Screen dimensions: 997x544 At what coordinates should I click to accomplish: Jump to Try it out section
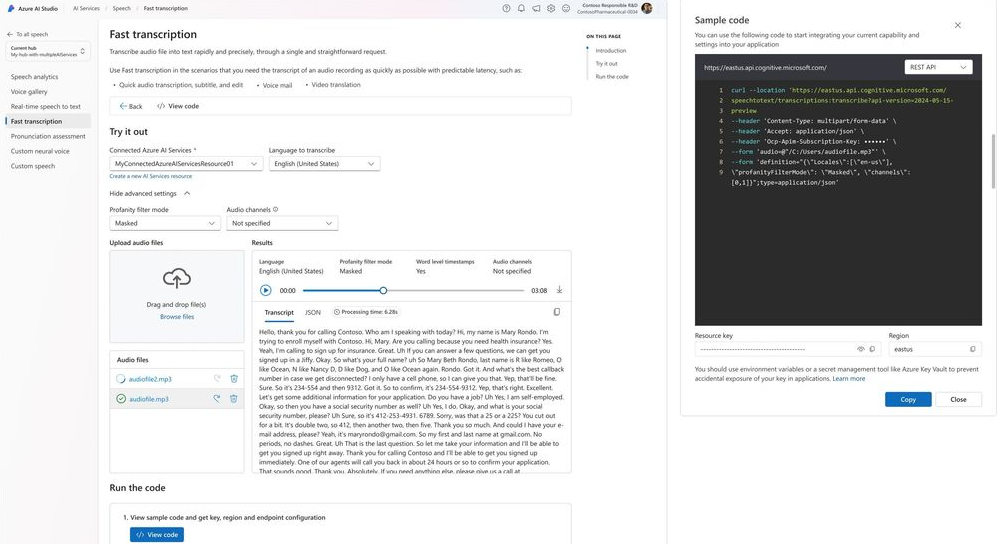click(x=607, y=64)
